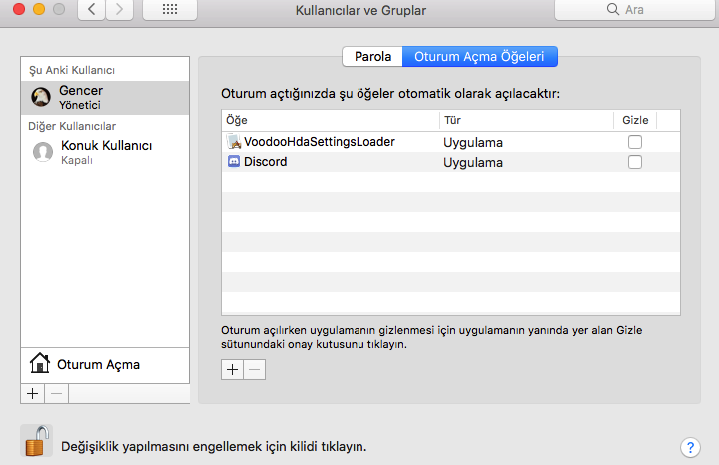Open the help question mark button
This screenshot has height=465, width=719.
(689, 447)
